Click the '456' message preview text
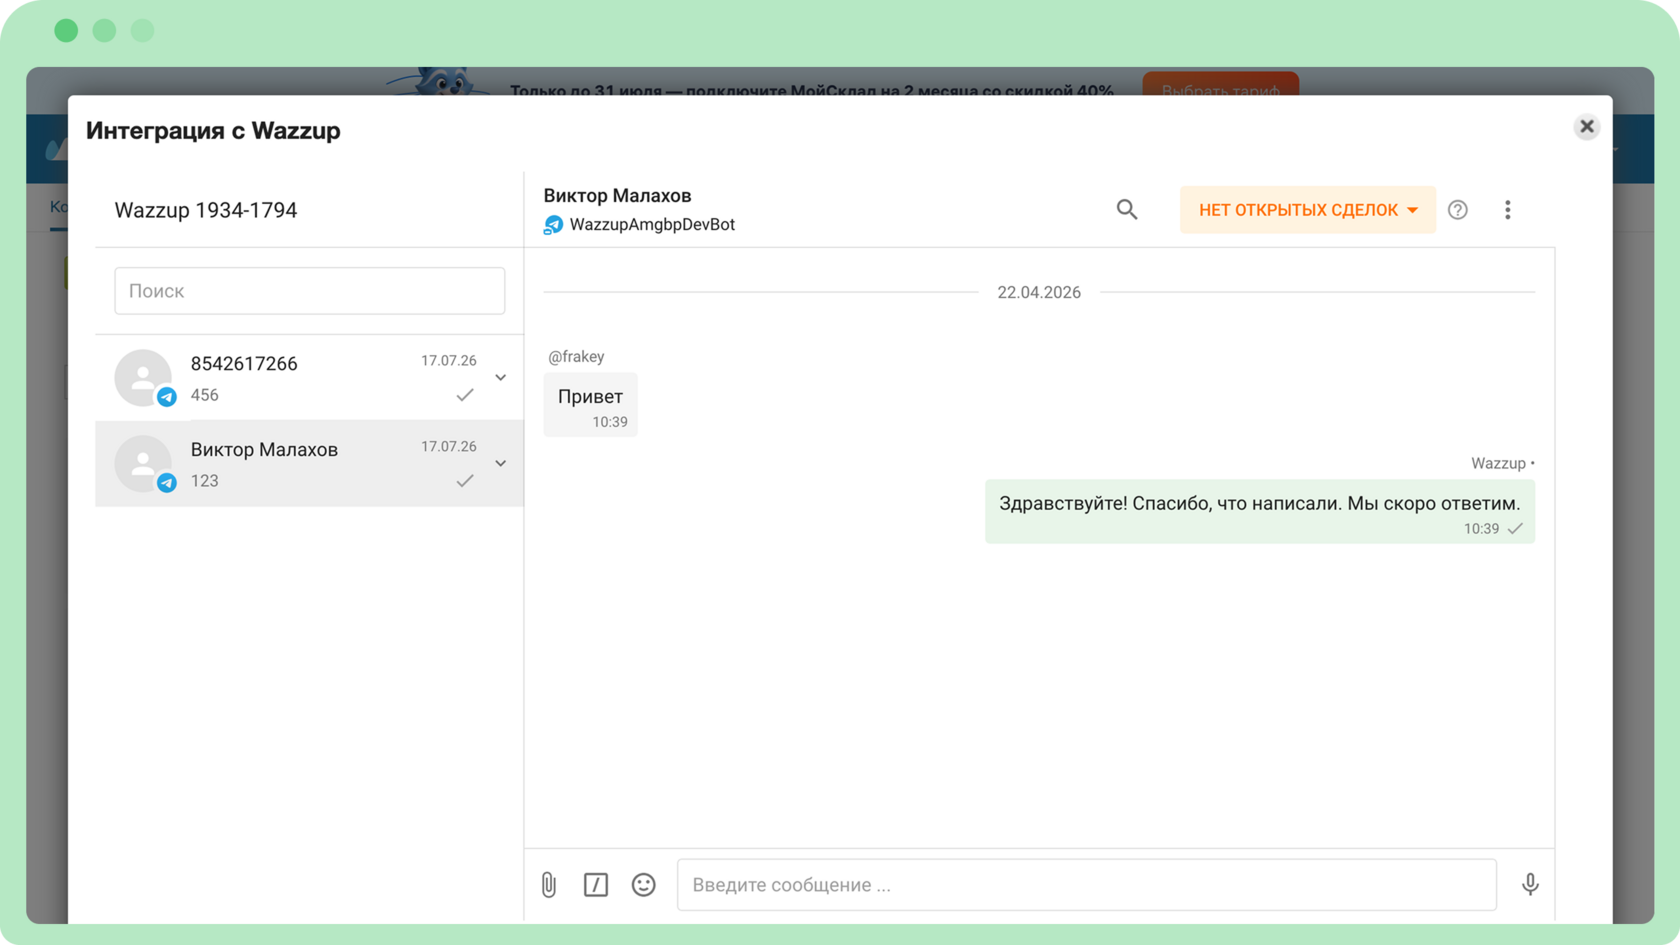This screenshot has width=1680, height=945. [x=205, y=395]
